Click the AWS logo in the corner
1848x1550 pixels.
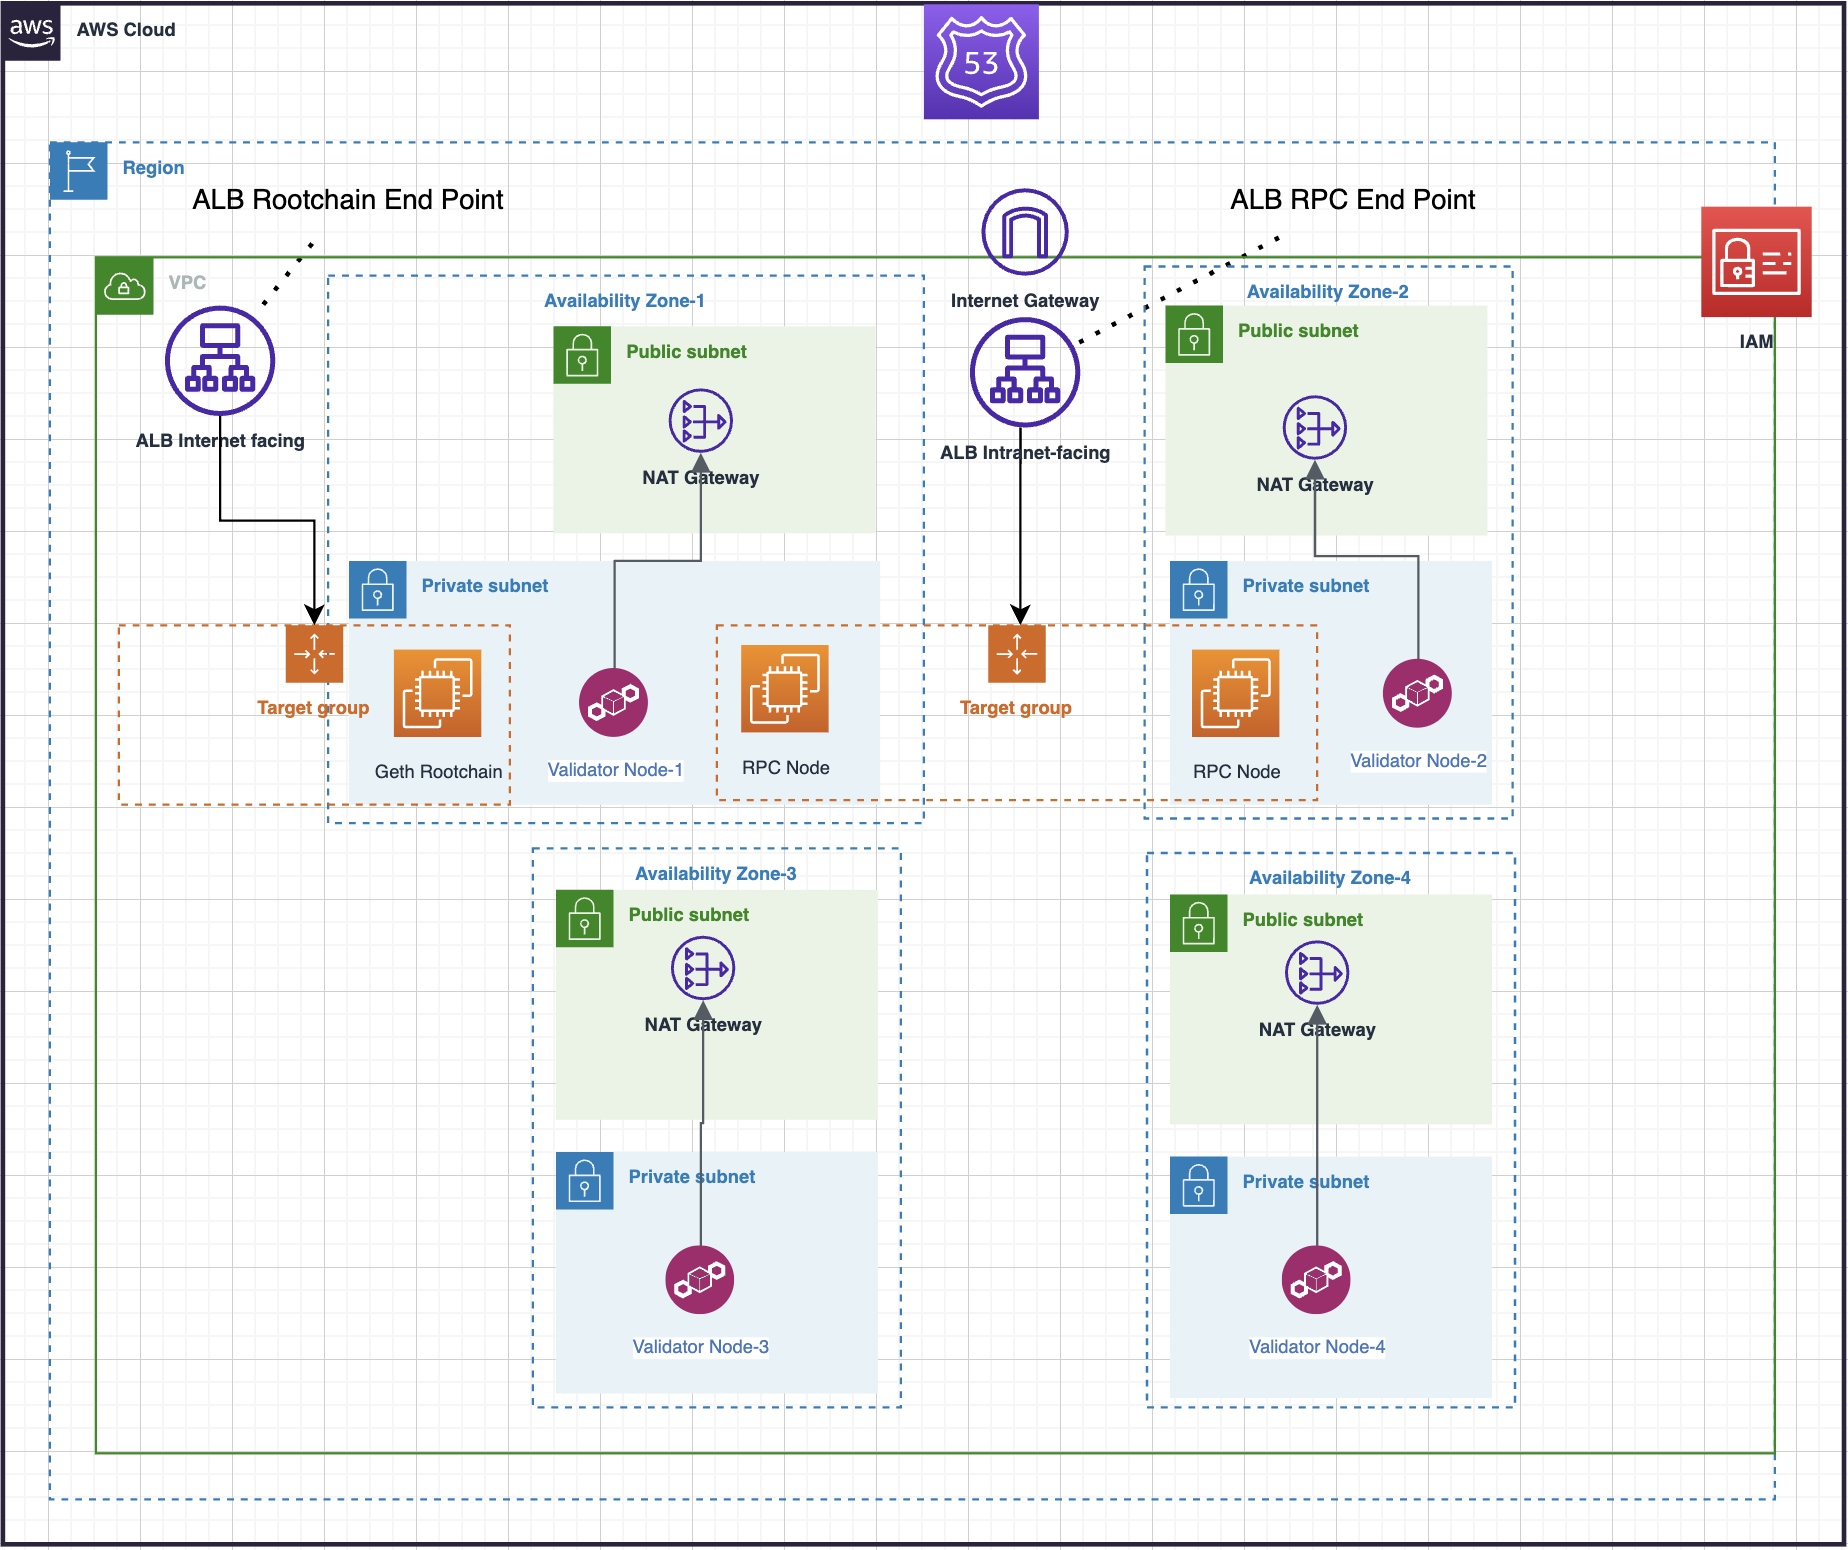tap(31, 31)
